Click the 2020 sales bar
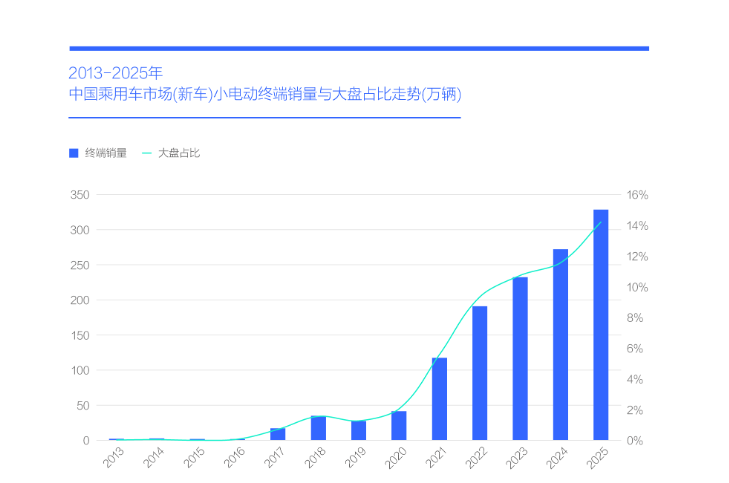Viewport: 729px width, 483px height. [399, 426]
